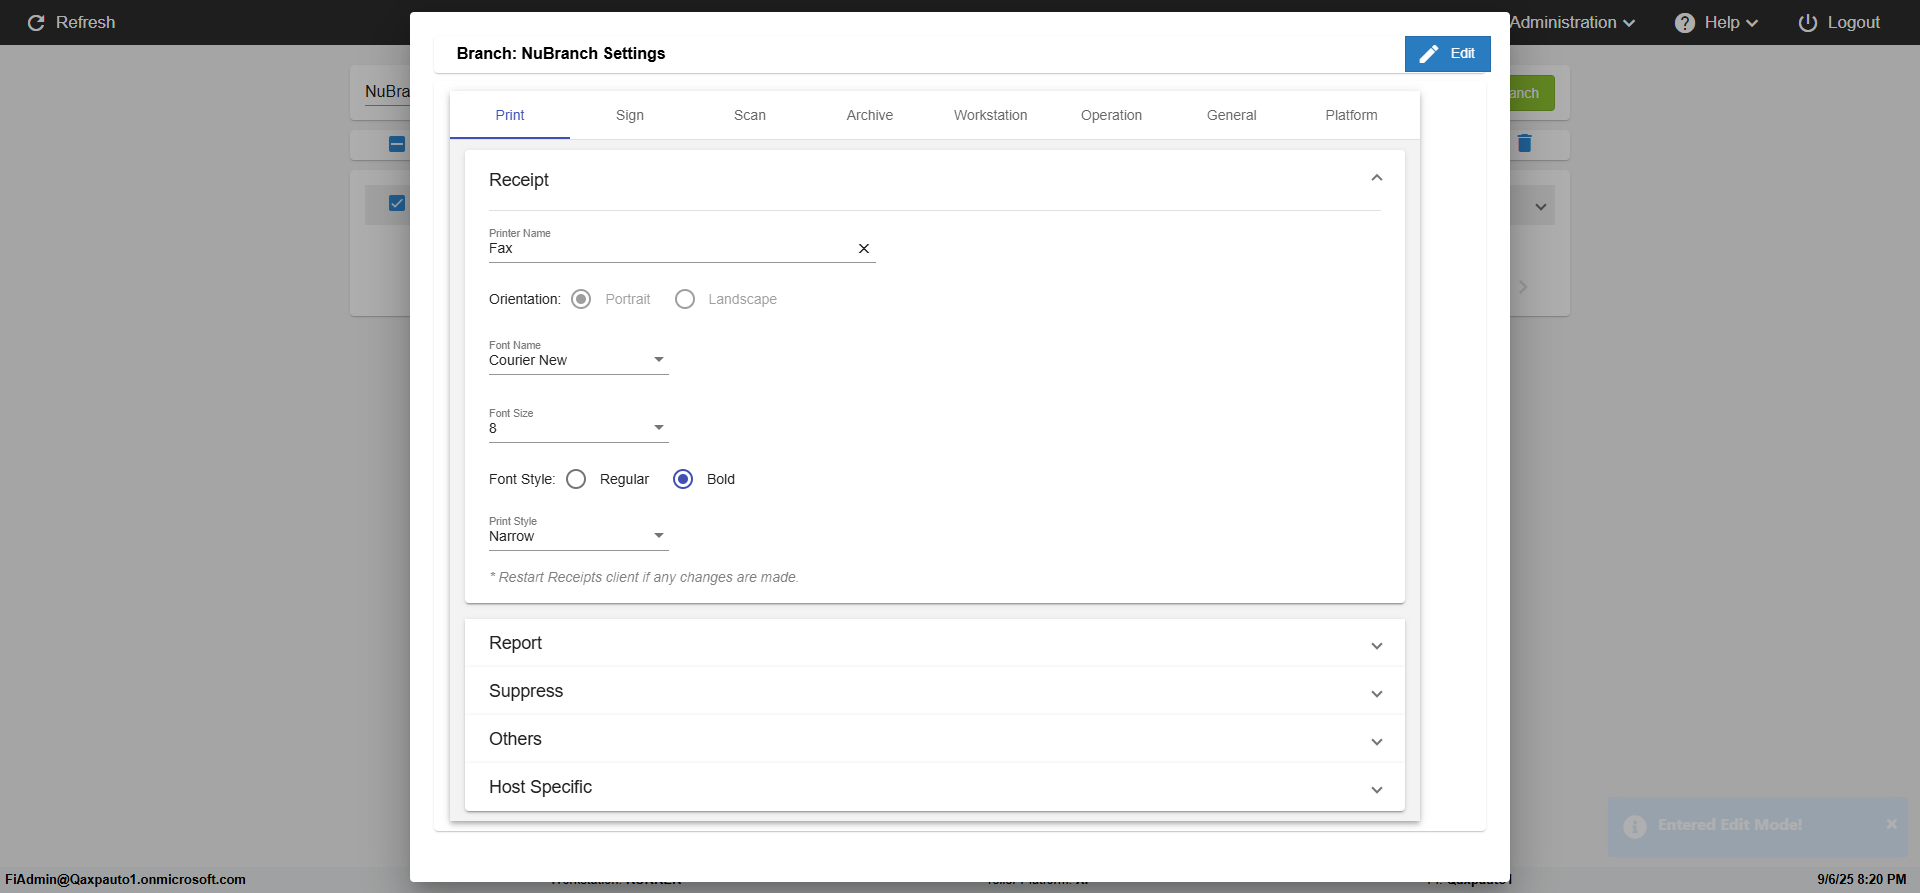Dismiss the Entered Edit Mode notification
Viewport: 1920px width, 893px height.
pos(1891,824)
